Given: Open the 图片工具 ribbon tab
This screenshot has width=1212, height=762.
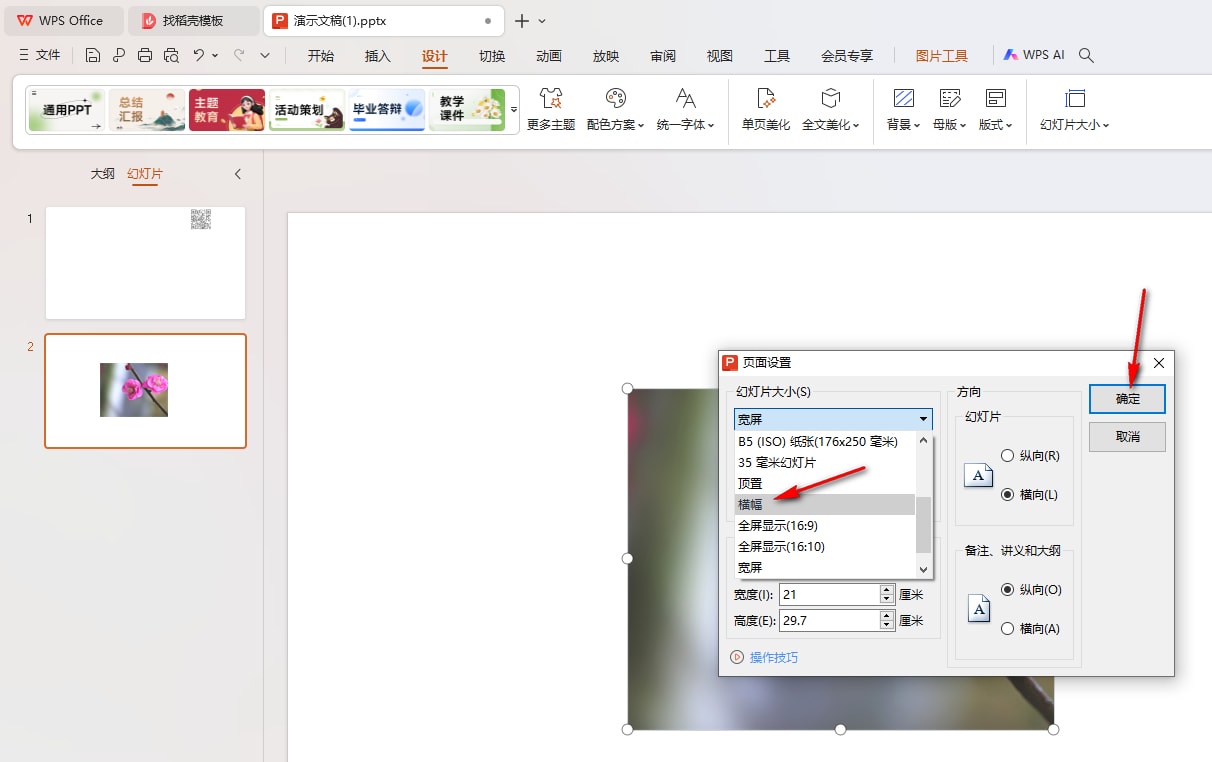Looking at the screenshot, I should (x=942, y=56).
